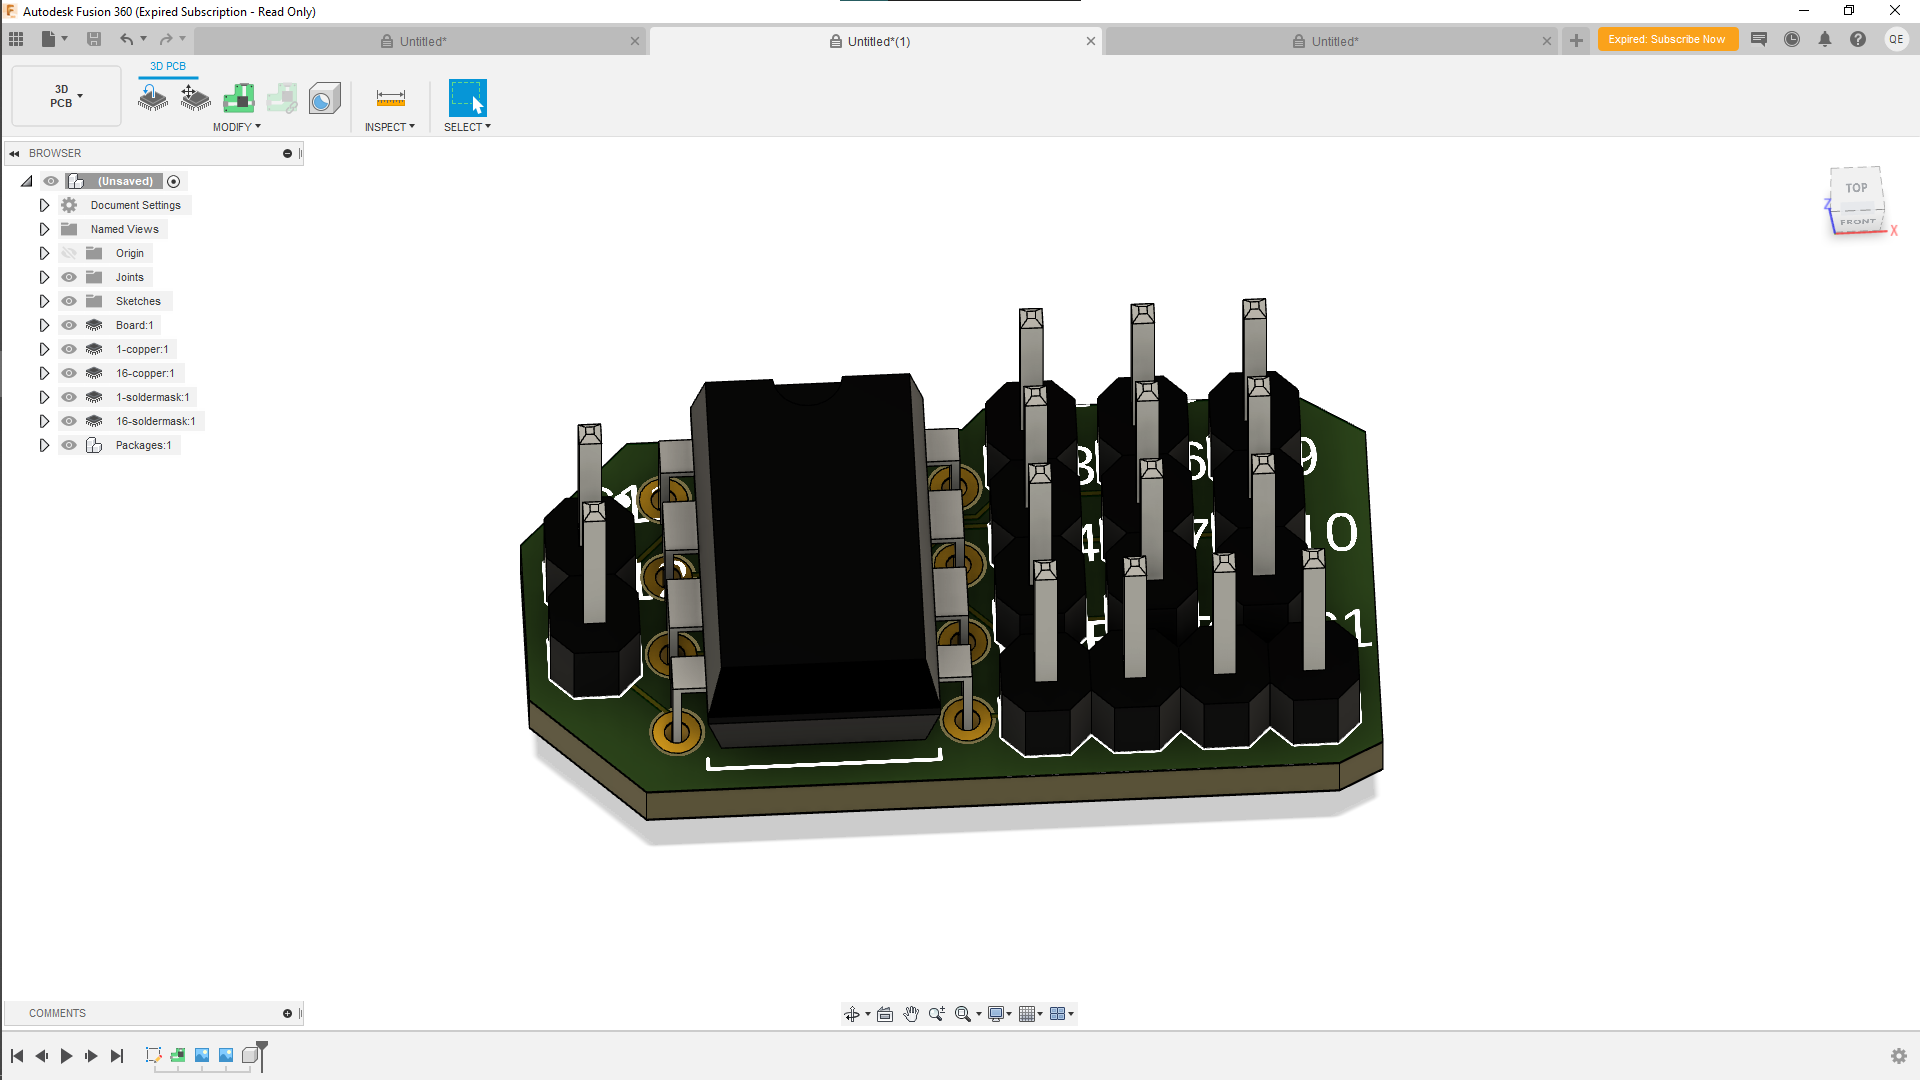Screen dimensions: 1920x1080
Task: Show the hidden Origin folder
Action: tap(69, 253)
